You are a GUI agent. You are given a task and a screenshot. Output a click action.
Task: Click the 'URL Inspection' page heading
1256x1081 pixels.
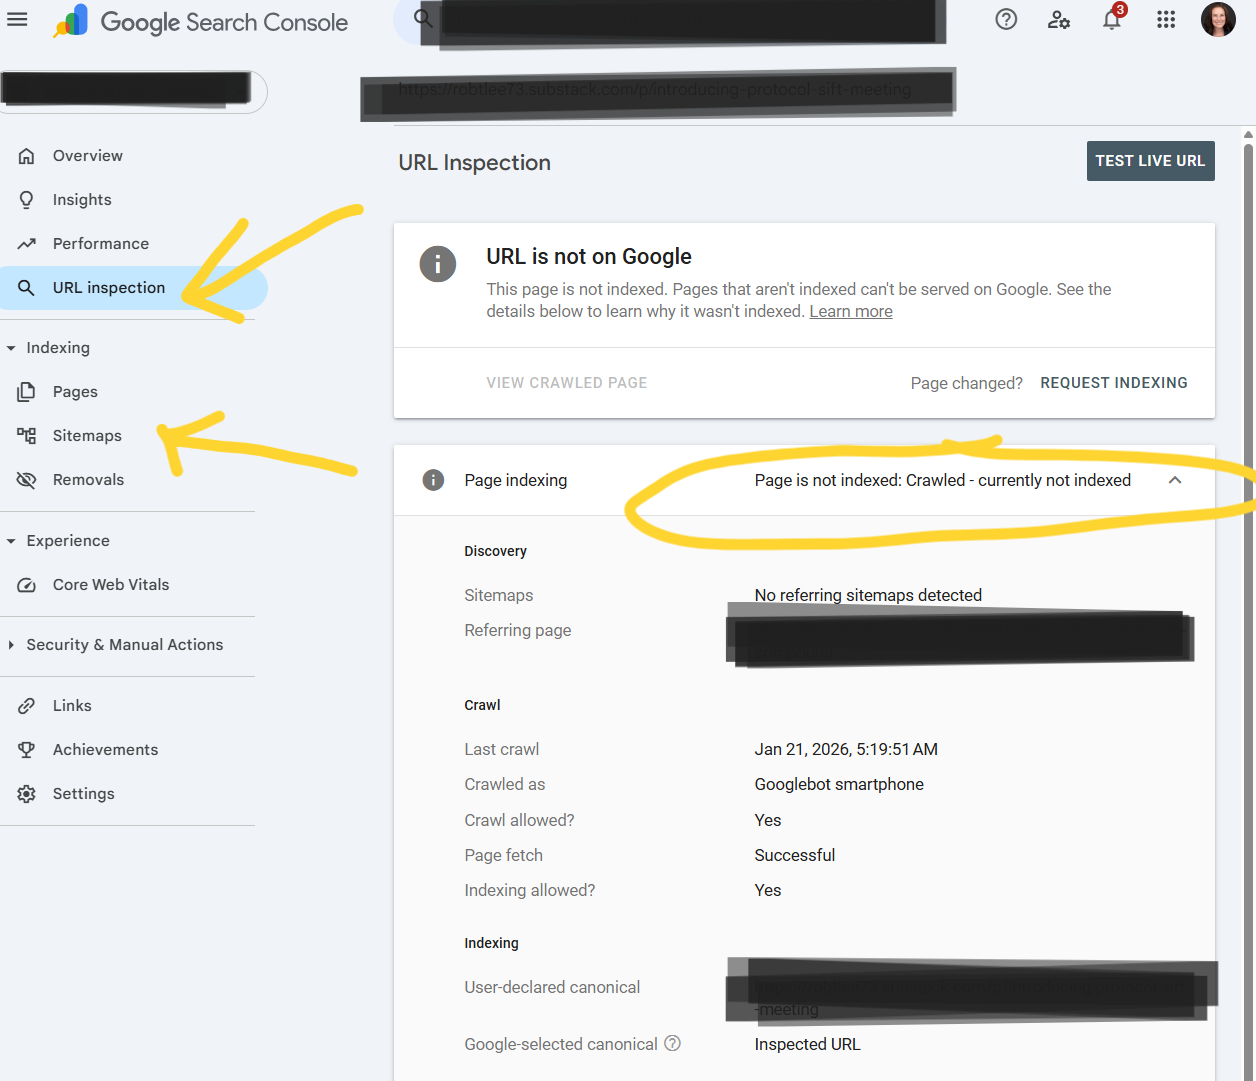(x=475, y=163)
